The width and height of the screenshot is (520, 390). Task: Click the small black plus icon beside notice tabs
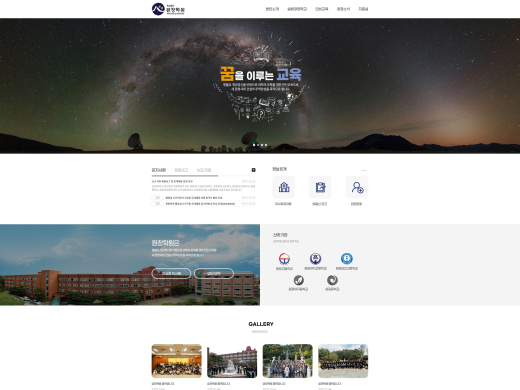click(253, 170)
